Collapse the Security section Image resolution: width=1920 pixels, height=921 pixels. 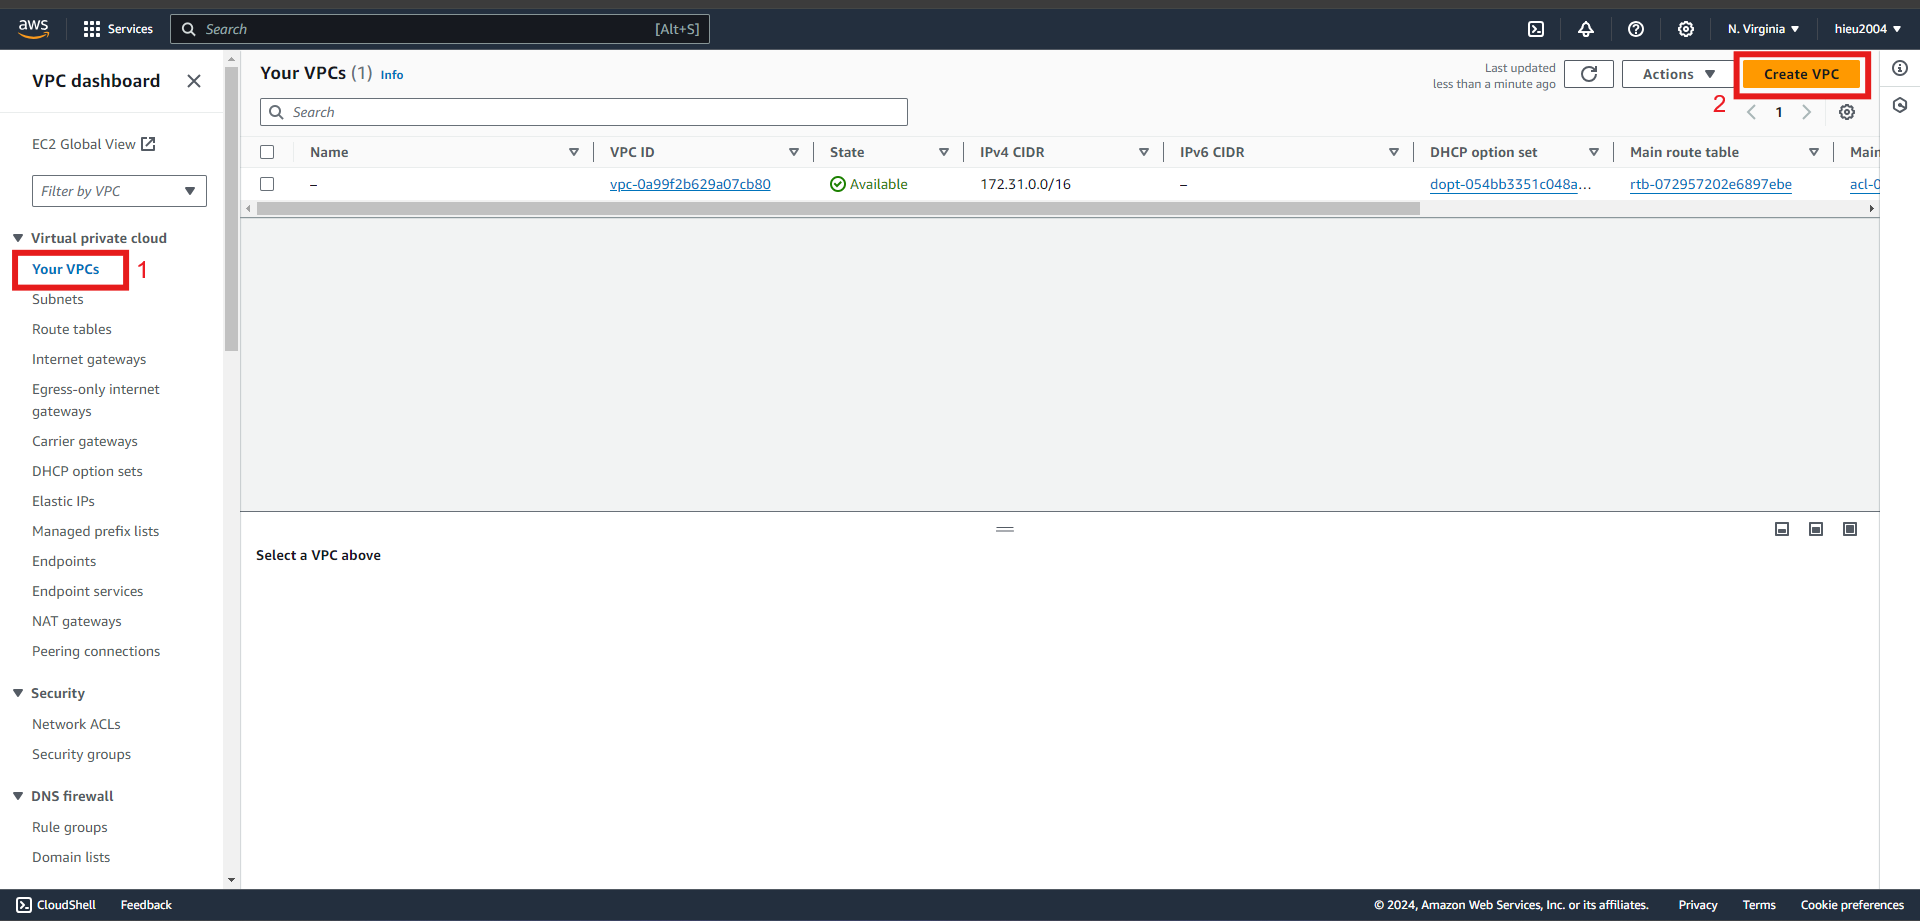tap(18, 693)
